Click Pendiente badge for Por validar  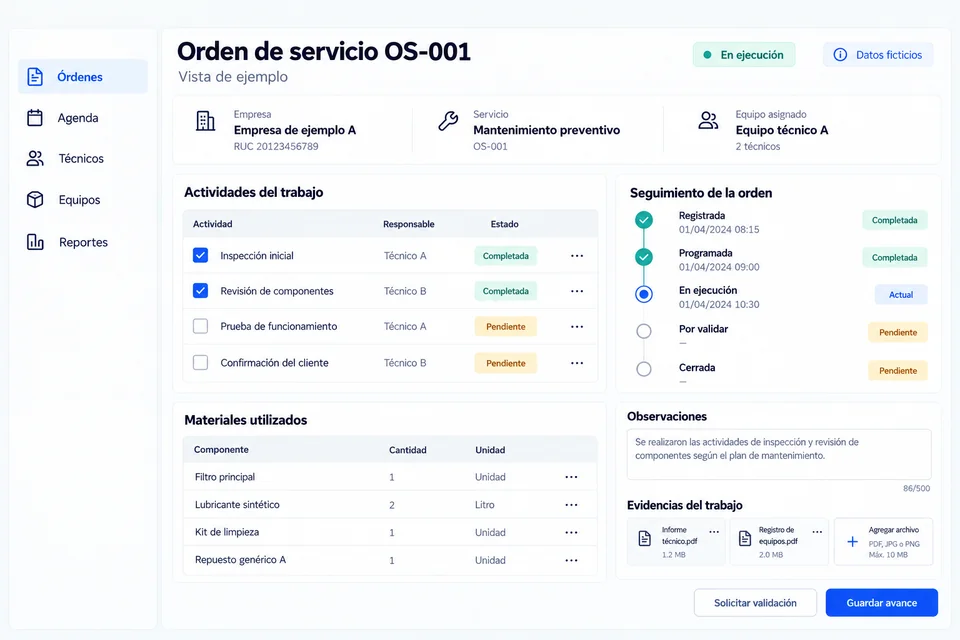pos(898,332)
